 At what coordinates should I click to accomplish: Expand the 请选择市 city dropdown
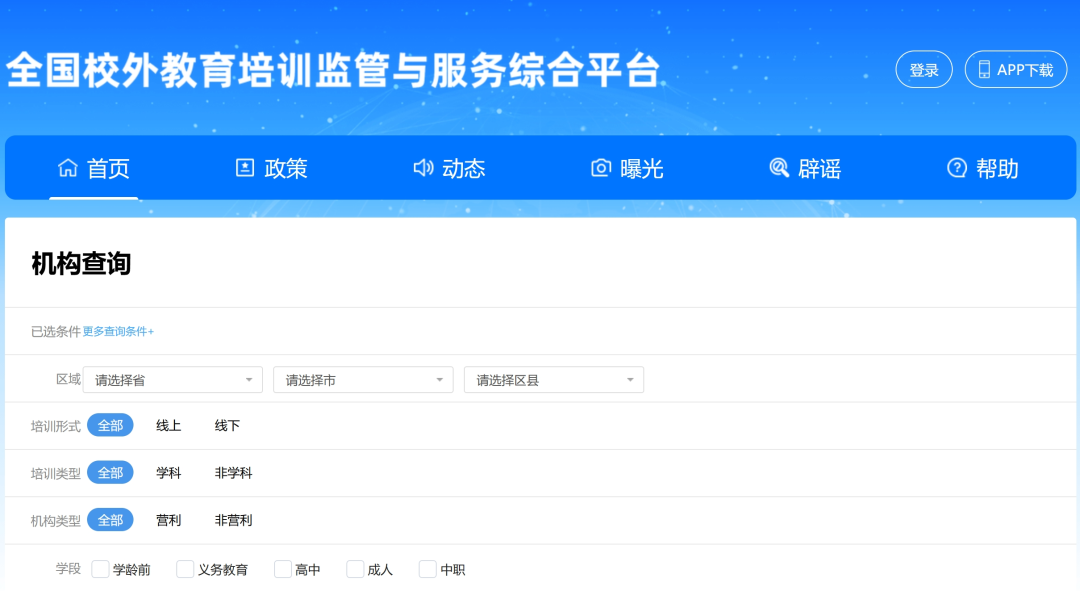pos(363,380)
